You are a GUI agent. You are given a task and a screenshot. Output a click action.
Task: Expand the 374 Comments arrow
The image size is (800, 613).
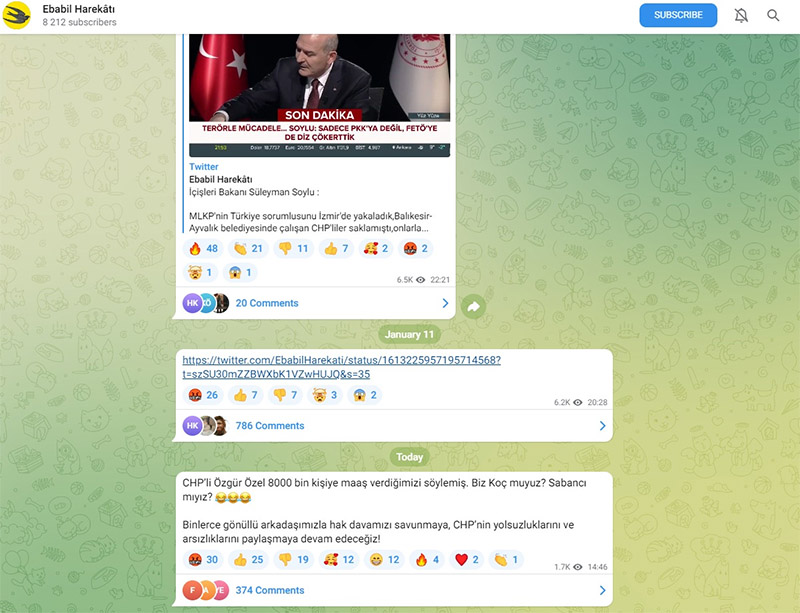603,590
